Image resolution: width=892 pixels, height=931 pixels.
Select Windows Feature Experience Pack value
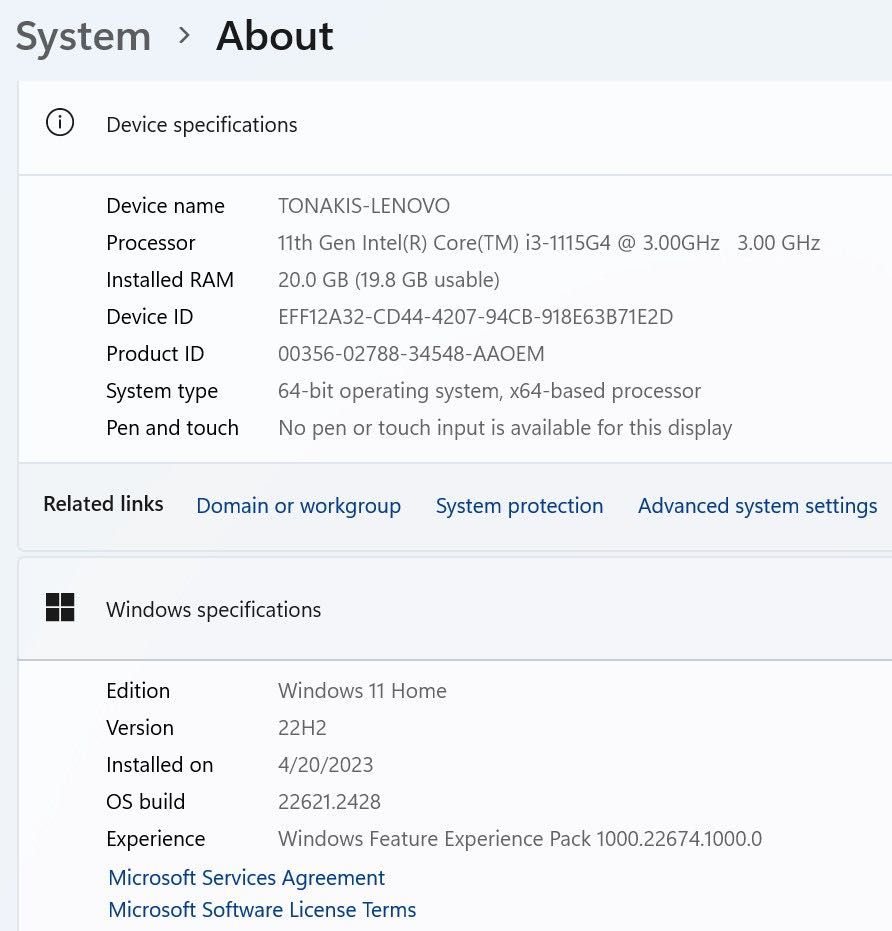point(520,839)
